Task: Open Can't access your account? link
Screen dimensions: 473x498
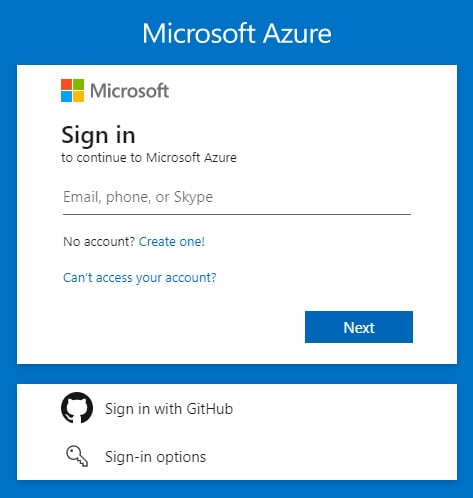Action: pos(140,277)
